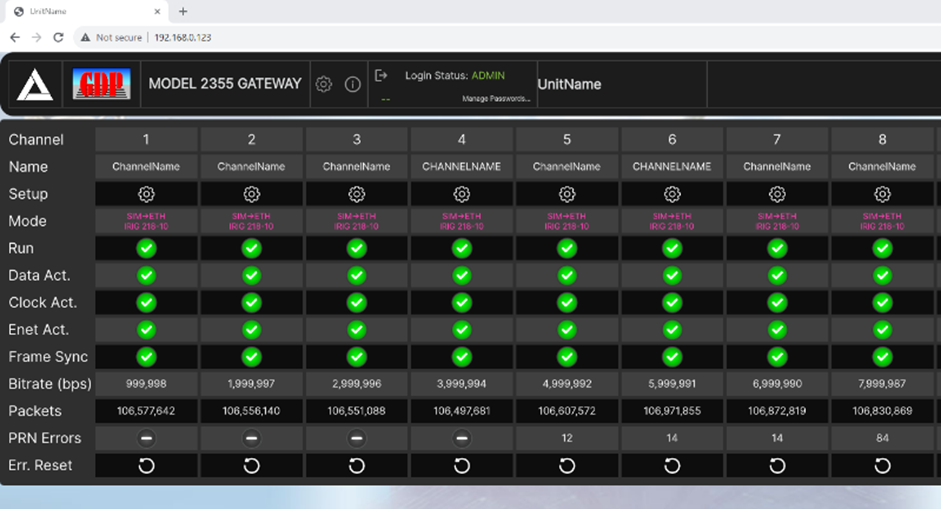This screenshot has width=941, height=509.
Task: Toggle Run status for channel 1
Action: click(x=146, y=248)
